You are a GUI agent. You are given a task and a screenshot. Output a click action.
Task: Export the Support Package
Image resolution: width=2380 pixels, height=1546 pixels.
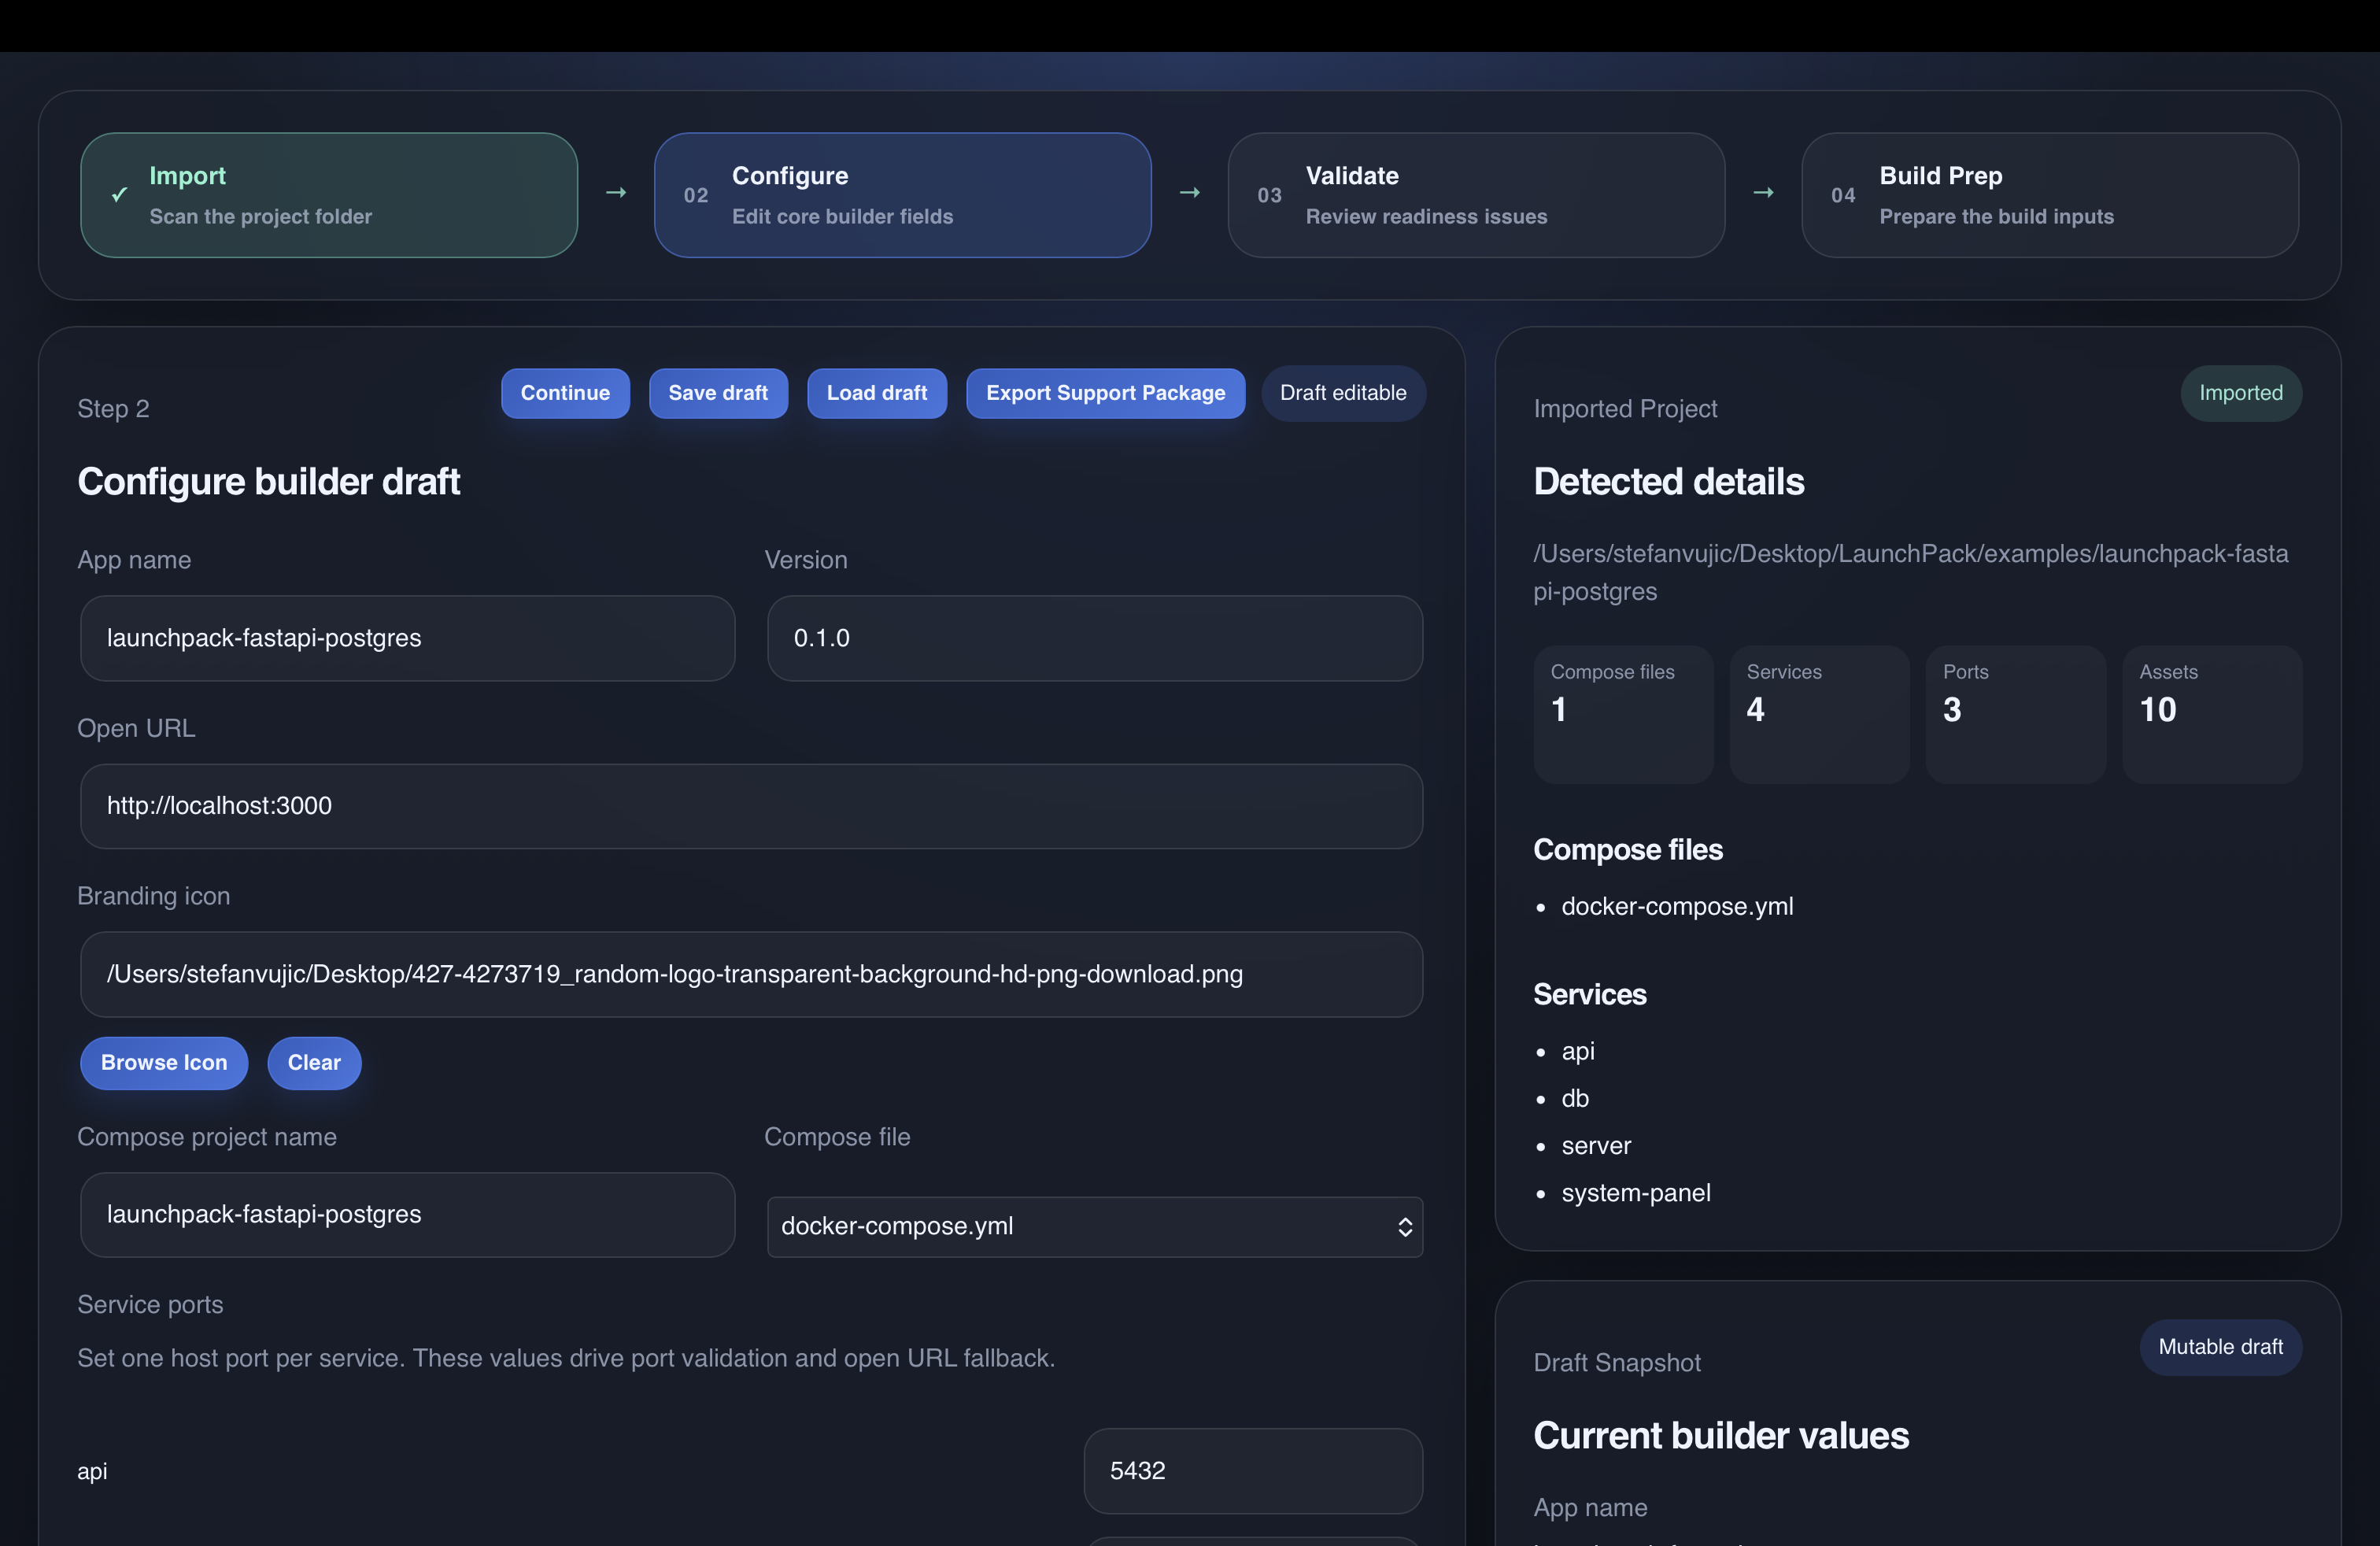(1105, 393)
